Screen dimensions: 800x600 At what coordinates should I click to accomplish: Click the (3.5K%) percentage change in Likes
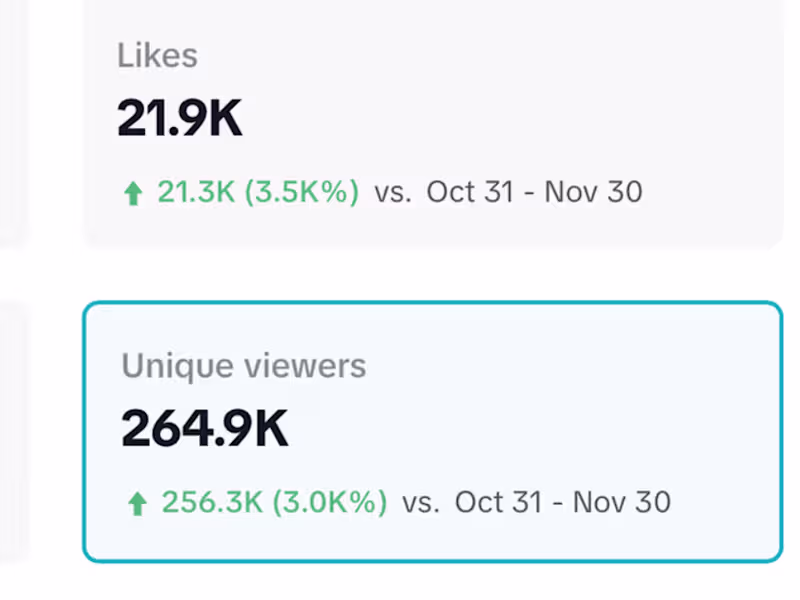coord(299,192)
